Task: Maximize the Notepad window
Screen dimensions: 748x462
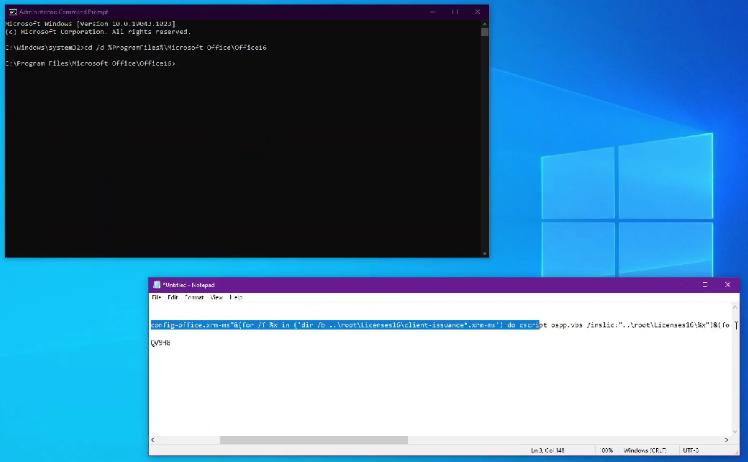Action: click(x=705, y=284)
